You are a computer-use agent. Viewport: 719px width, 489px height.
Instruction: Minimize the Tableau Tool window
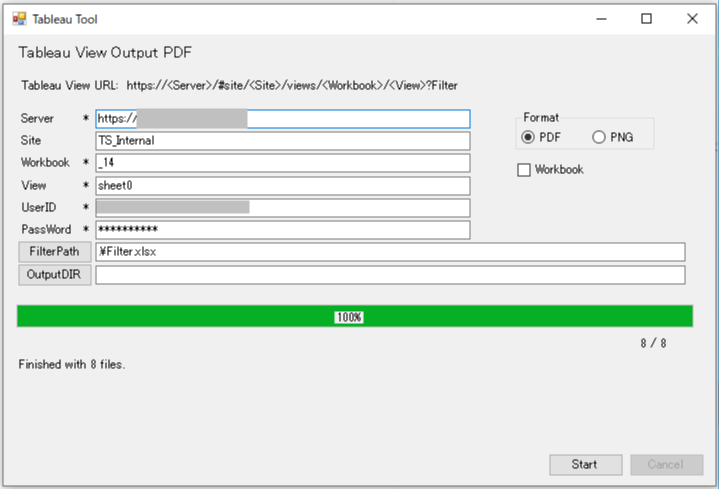tap(602, 19)
